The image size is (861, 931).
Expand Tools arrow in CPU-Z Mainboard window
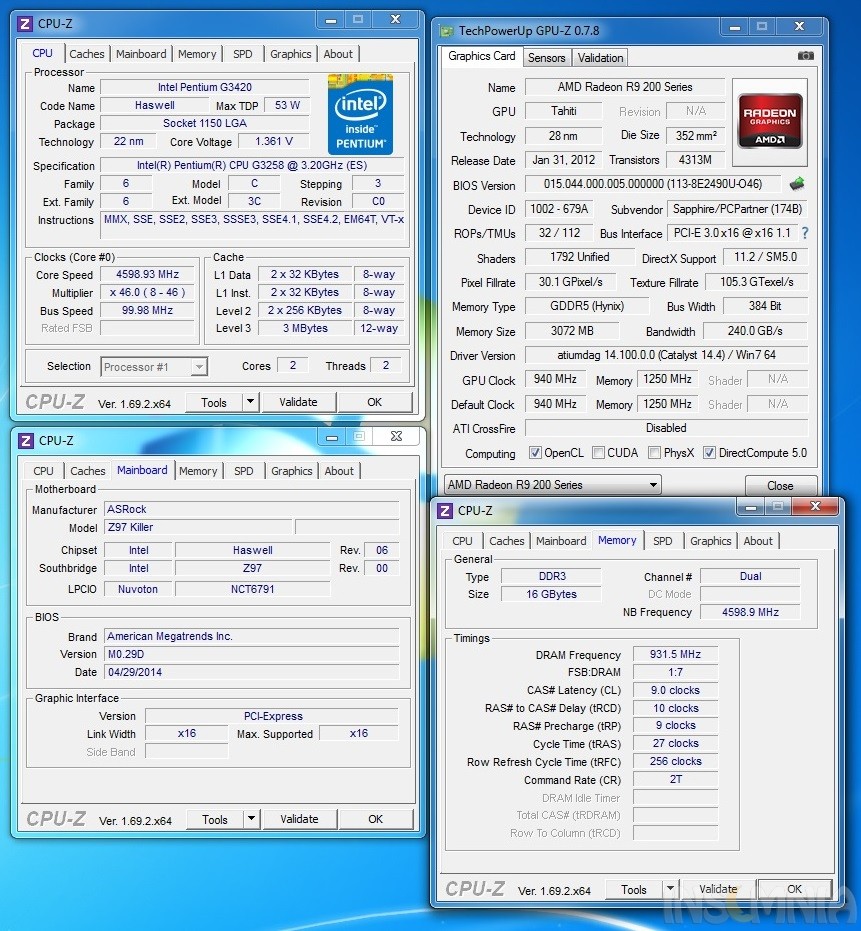click(252, 819)
